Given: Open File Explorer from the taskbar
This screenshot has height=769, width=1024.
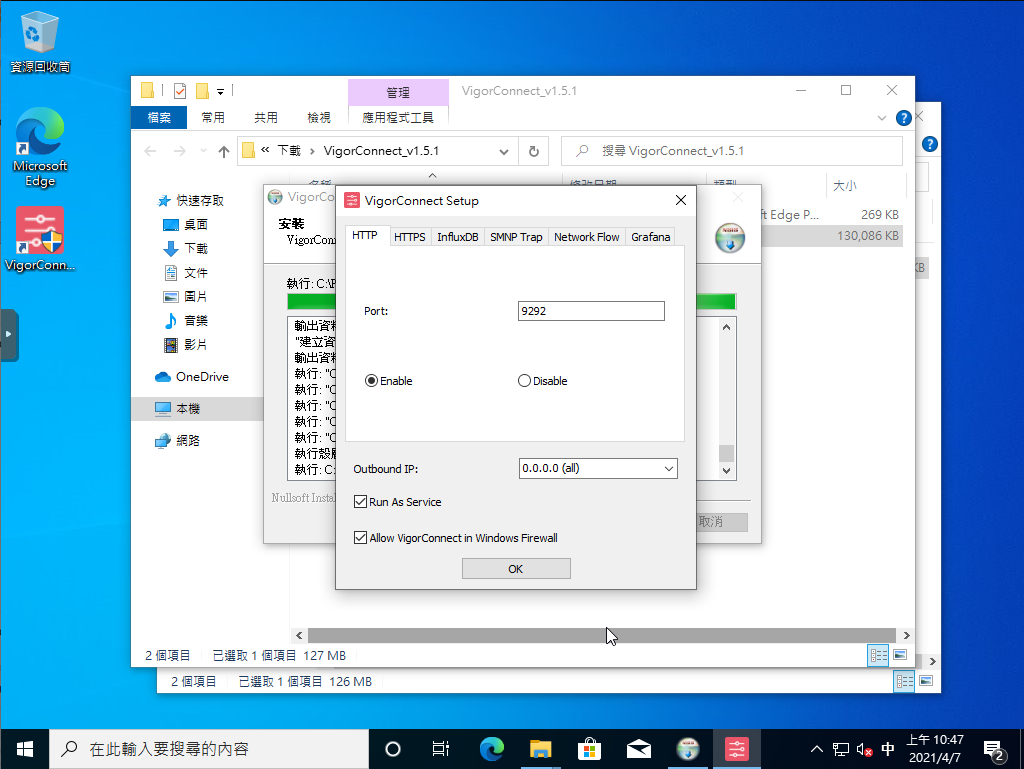Looking at the screenshot, I should (540, 748).
